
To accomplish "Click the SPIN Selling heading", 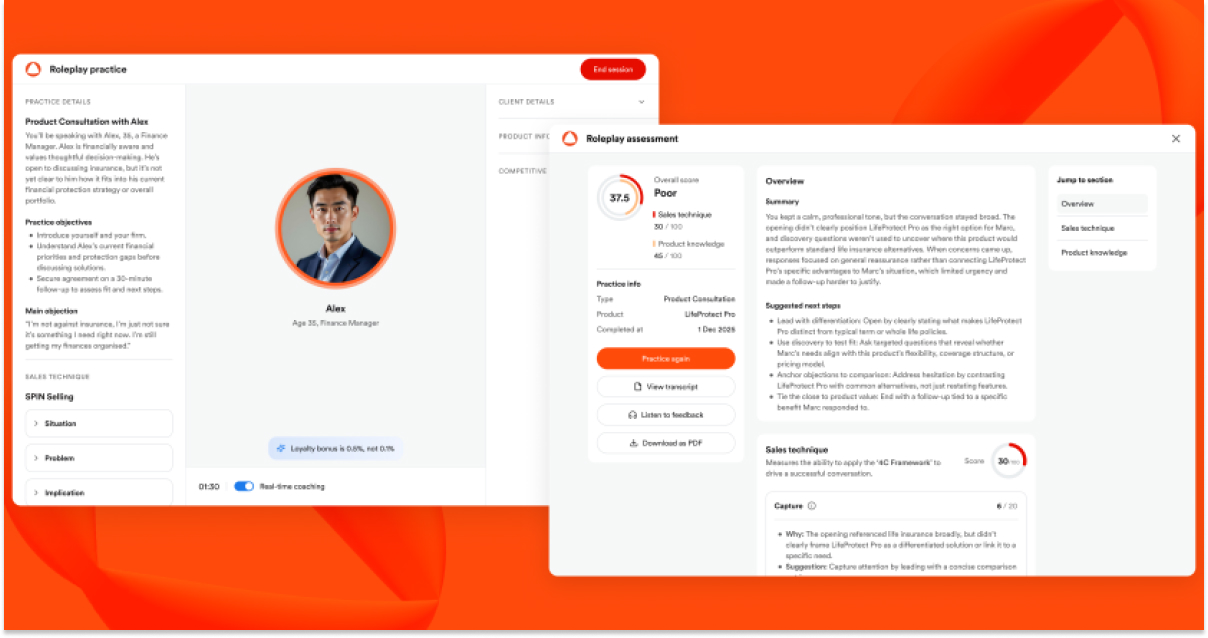I will click(x=49, y=397).
